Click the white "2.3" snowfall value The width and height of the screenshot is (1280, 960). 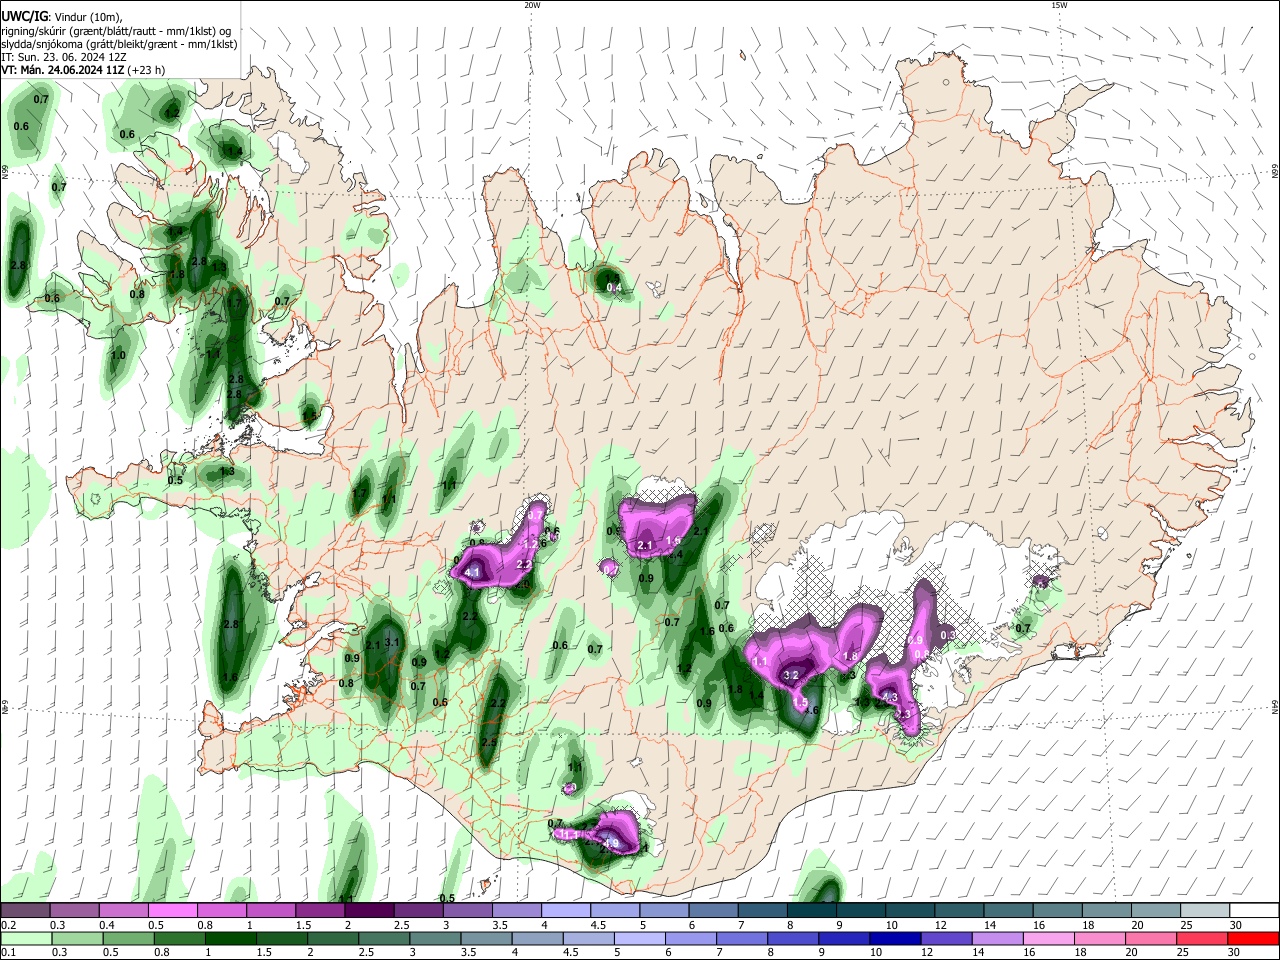point(903,715)
